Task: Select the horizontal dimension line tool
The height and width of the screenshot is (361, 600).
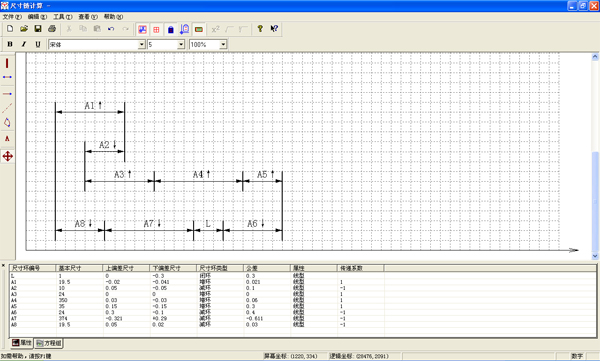Action: (7, 77)
